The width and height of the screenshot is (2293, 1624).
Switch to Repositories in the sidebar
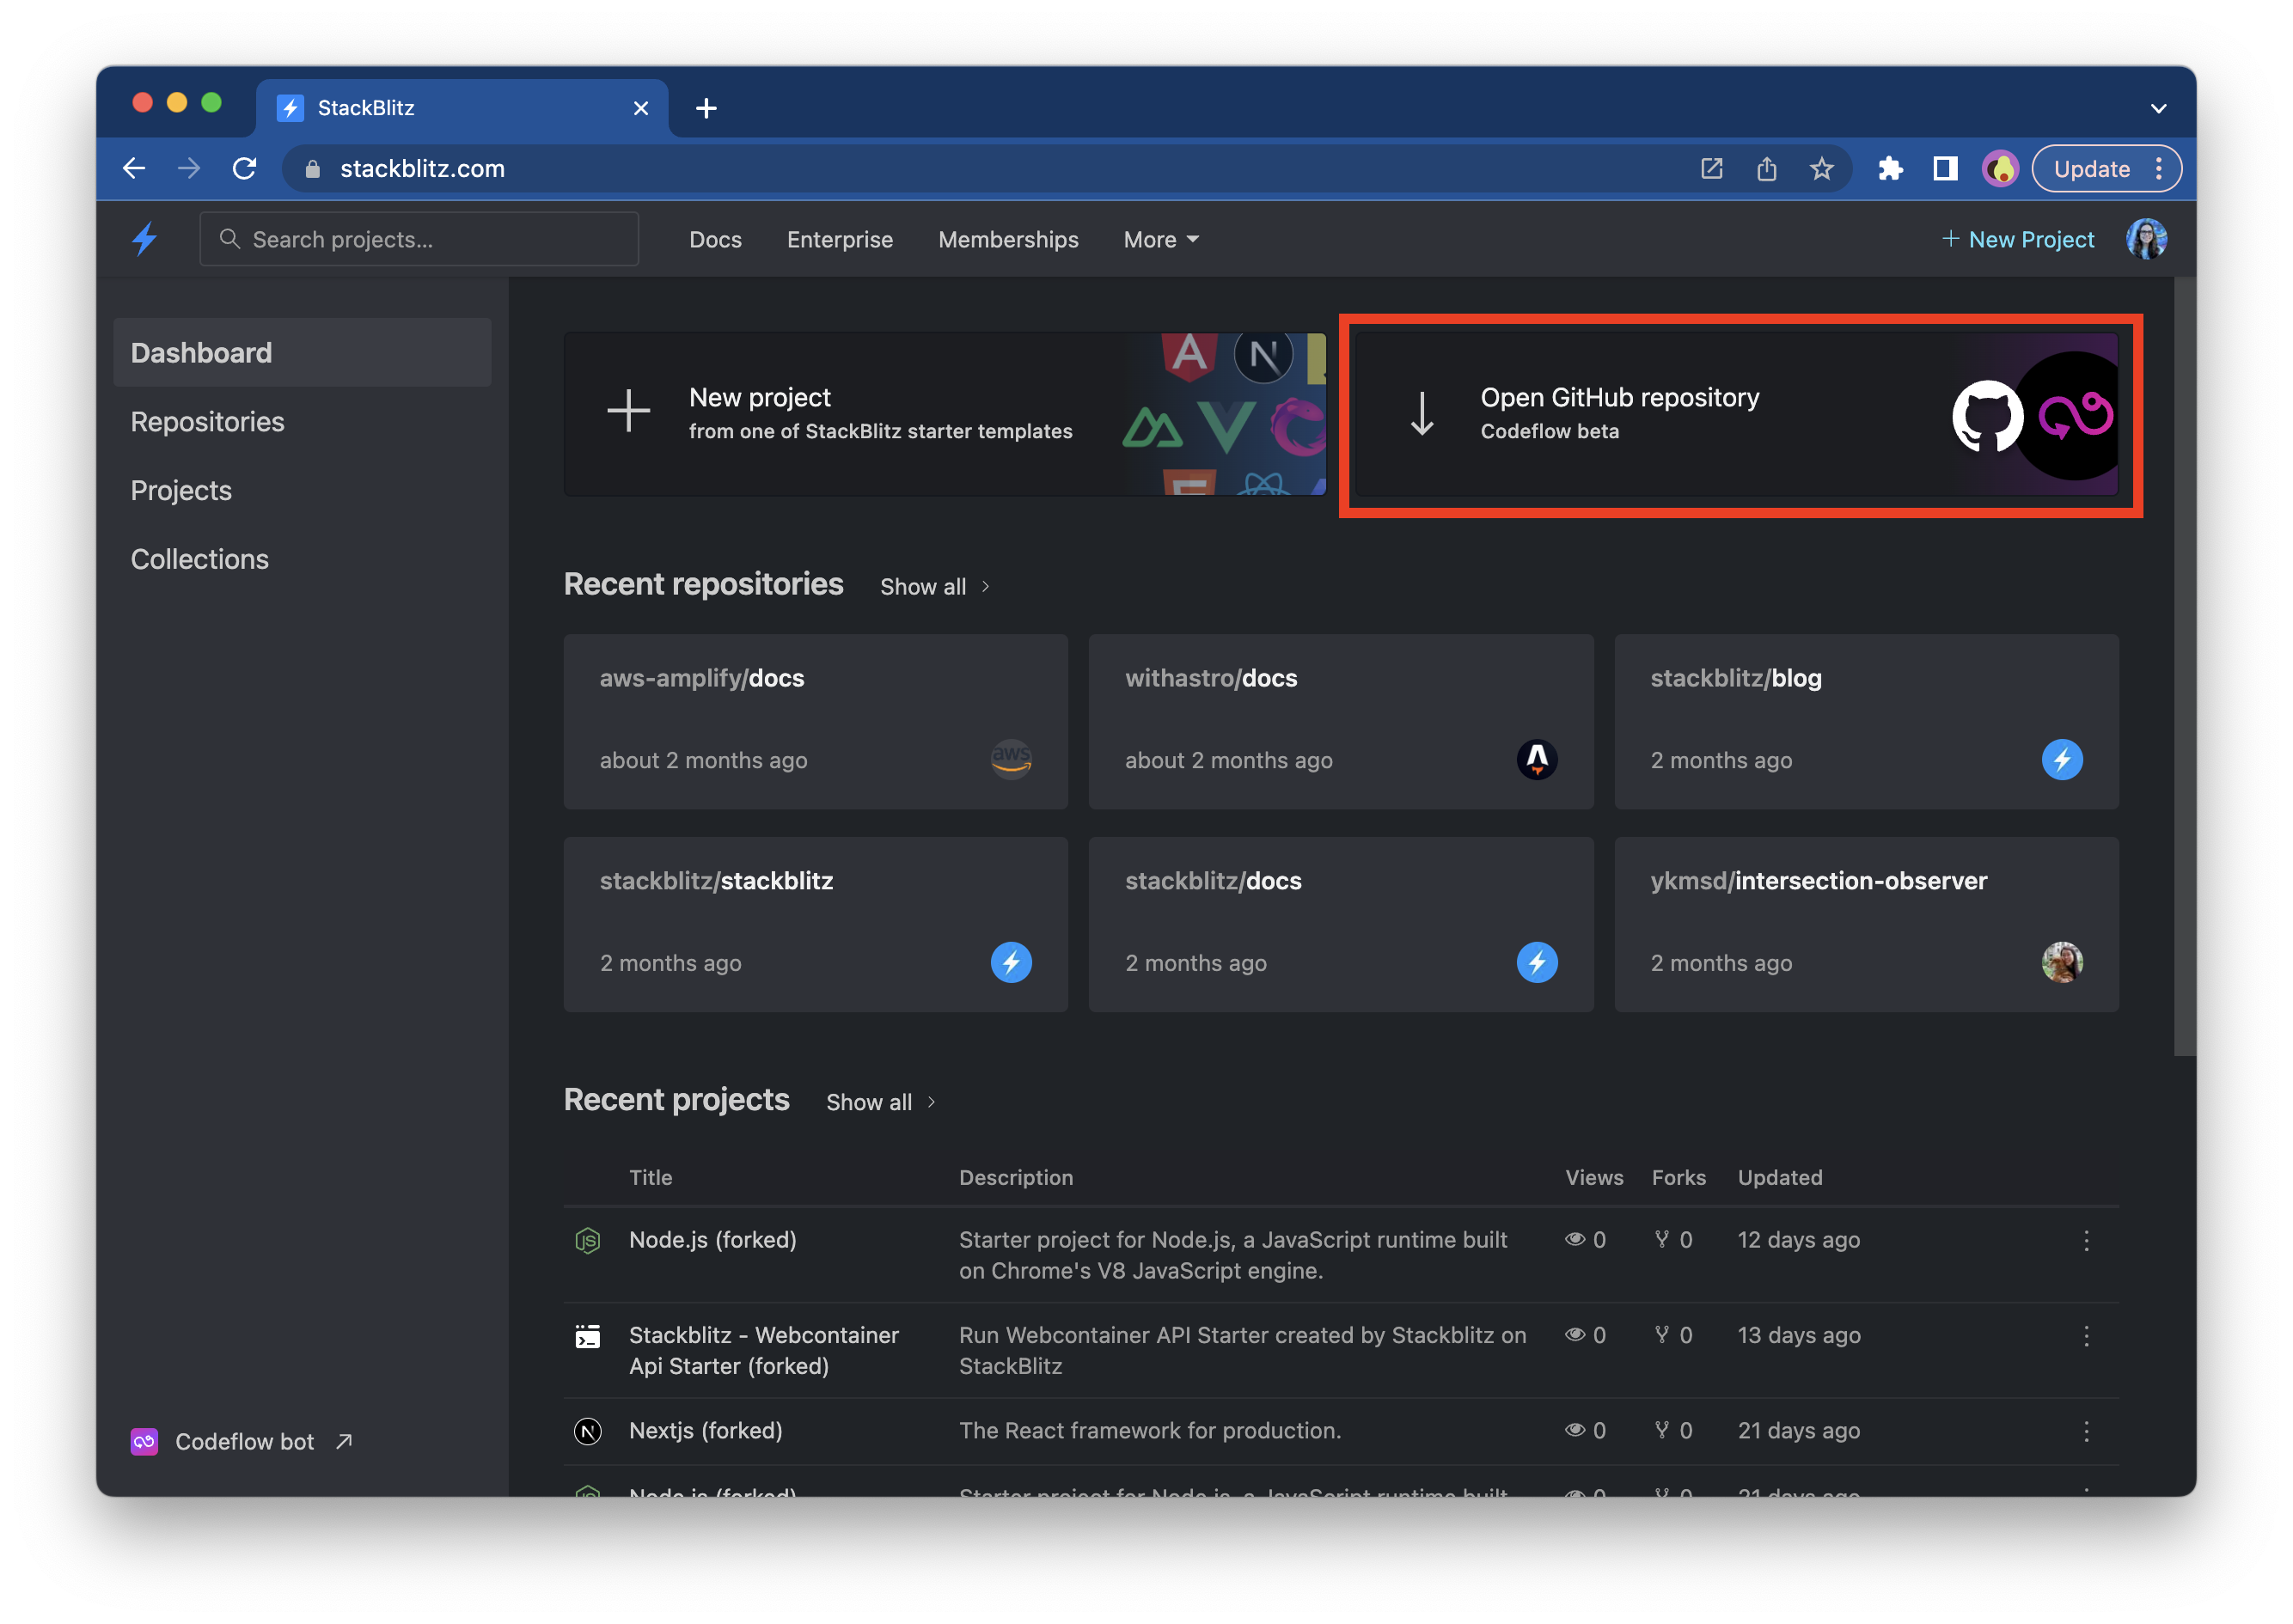207,421
